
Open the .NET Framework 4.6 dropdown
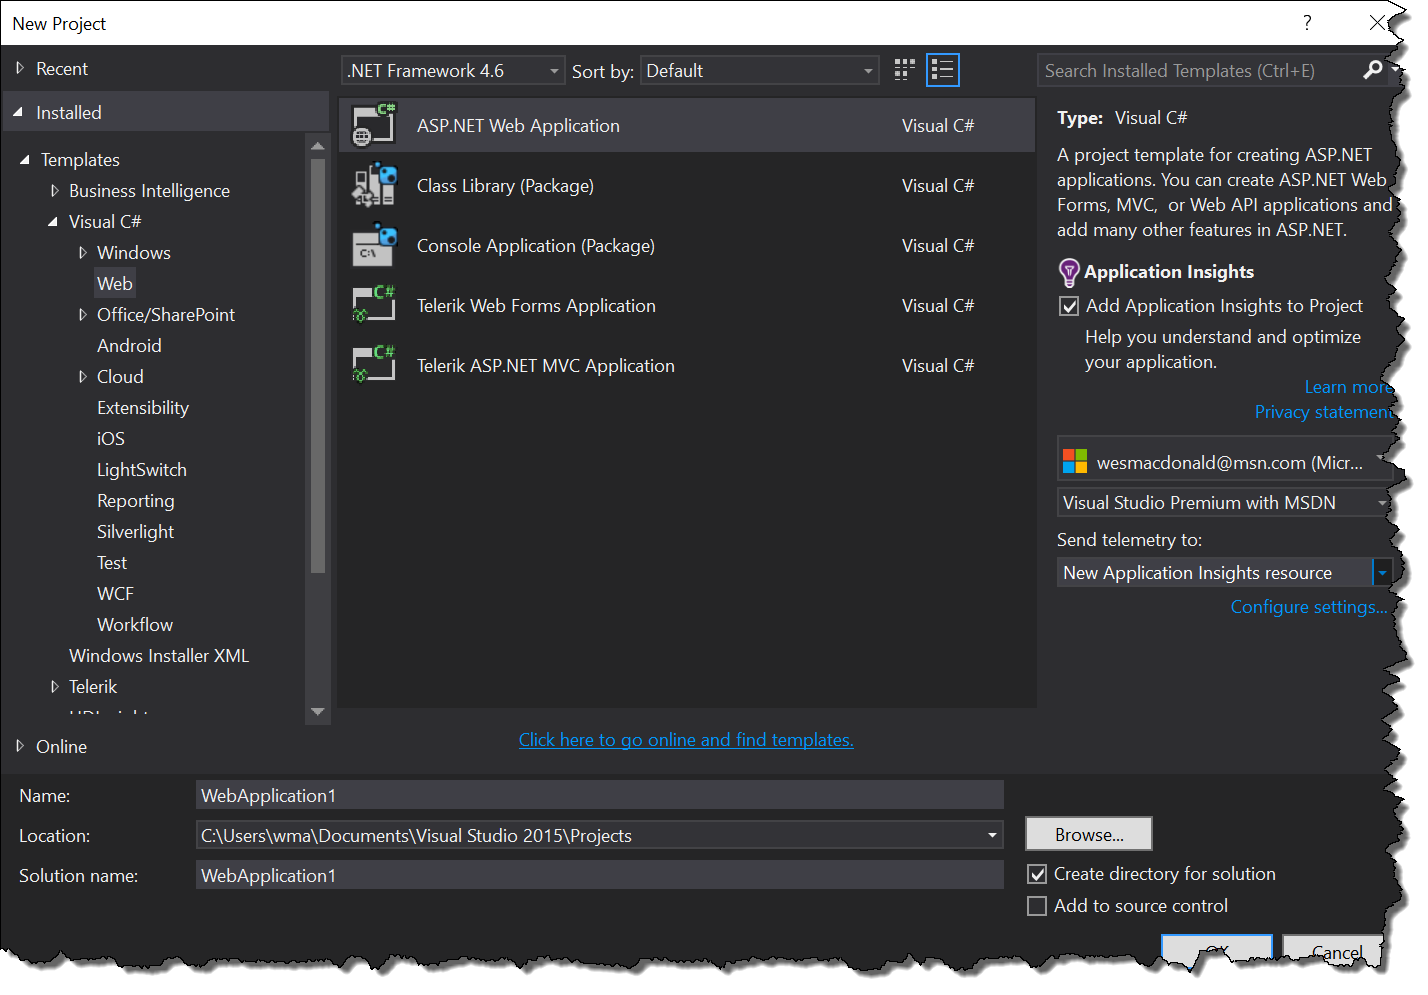coord(453,71)
